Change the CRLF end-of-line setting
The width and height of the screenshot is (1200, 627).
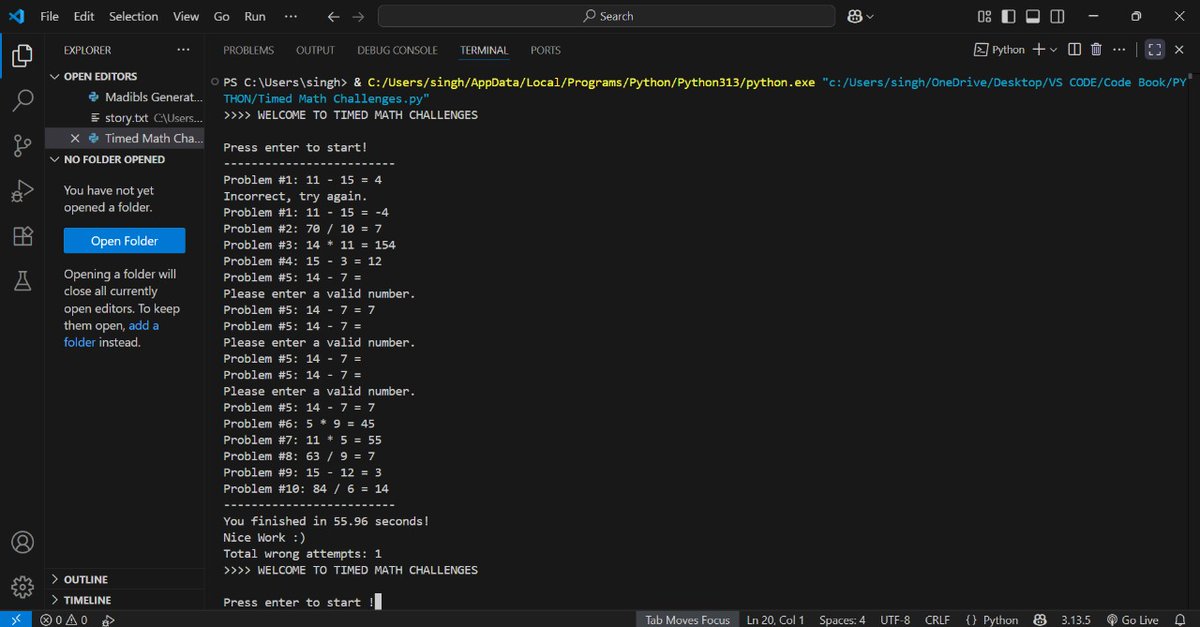tap(937, 620)
